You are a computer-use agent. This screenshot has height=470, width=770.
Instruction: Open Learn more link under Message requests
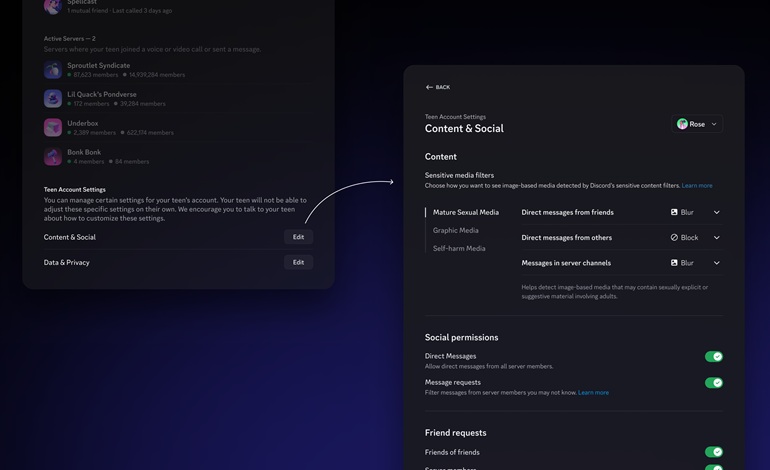593,393
